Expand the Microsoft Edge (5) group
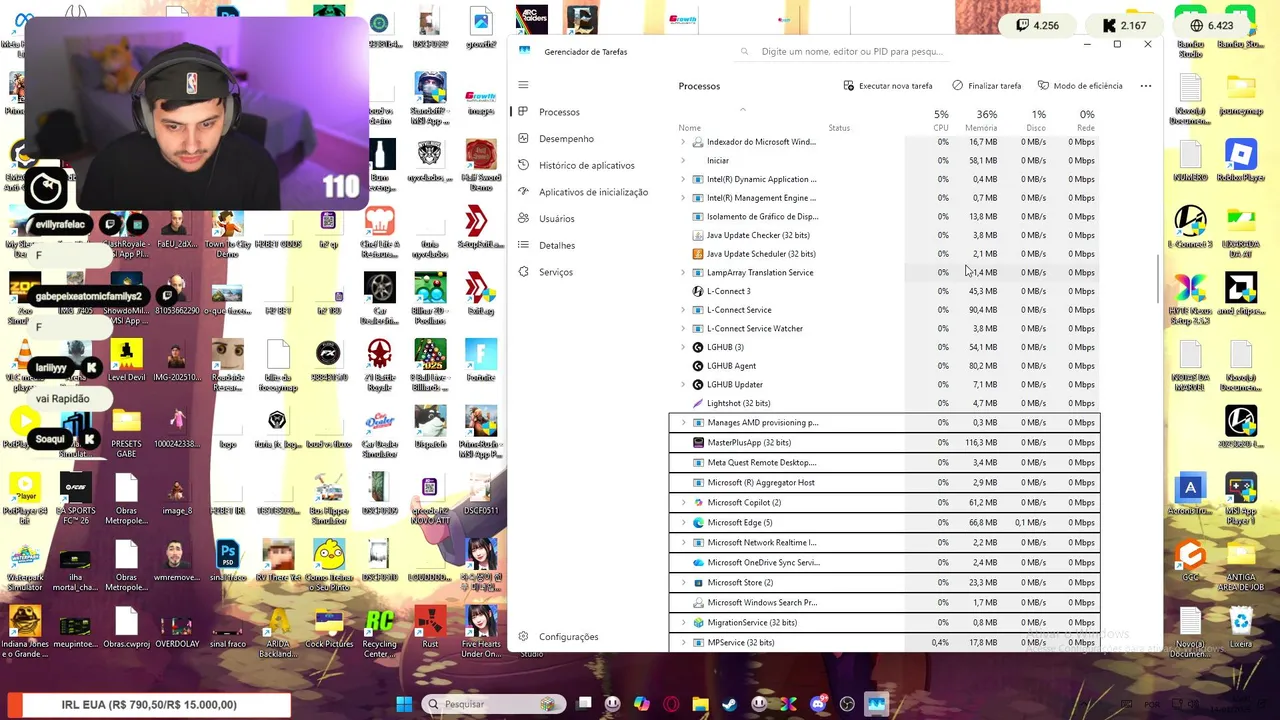The width and height of the screenshot is (1280, 720). (x=684, y=522)
